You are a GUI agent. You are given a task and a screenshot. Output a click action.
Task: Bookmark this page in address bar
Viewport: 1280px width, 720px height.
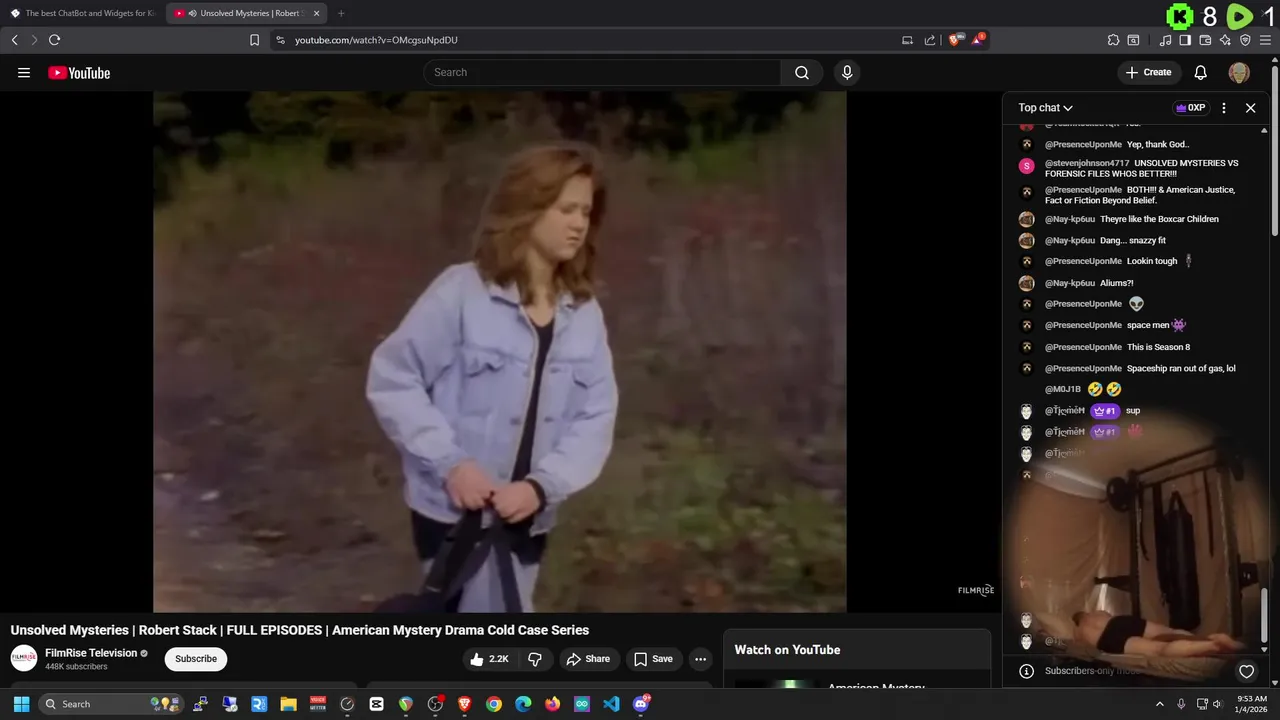pos(255,40)
